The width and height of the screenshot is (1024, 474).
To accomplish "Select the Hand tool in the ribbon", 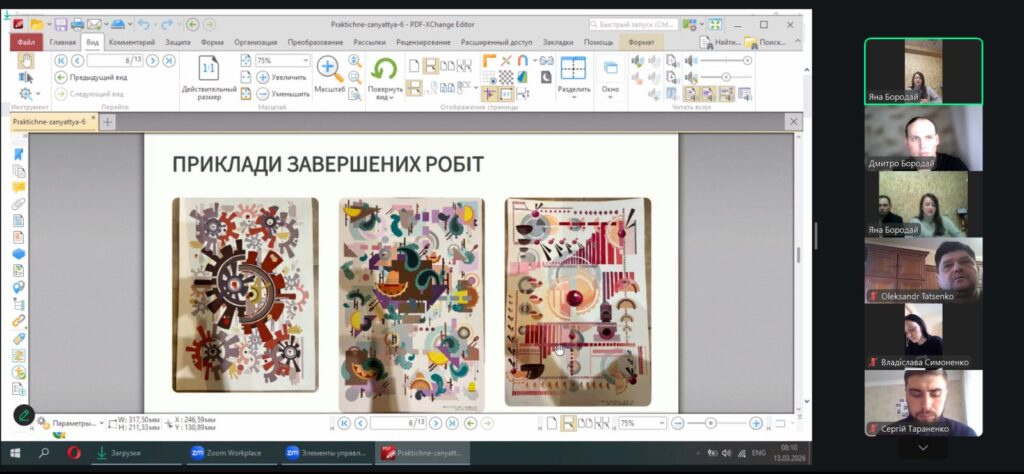I will [26, 61].
